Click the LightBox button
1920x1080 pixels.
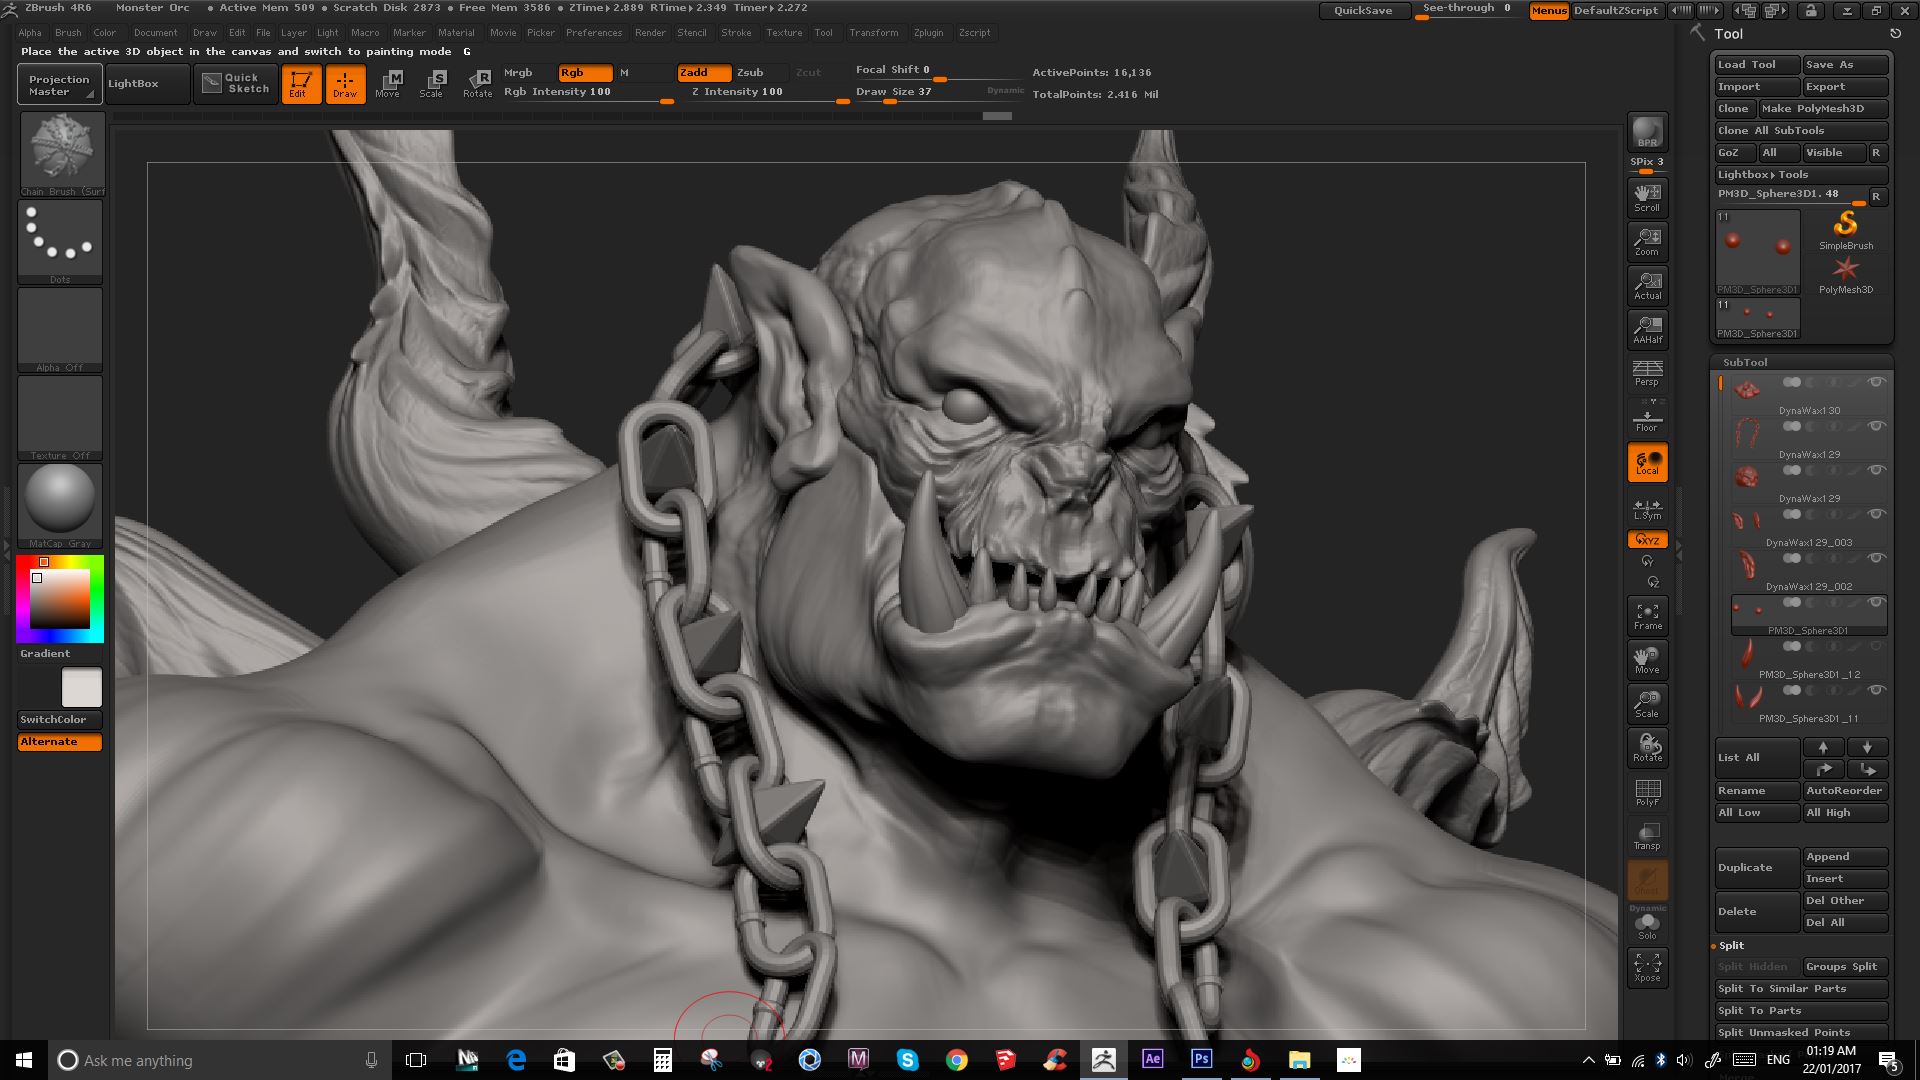[147, 83]
